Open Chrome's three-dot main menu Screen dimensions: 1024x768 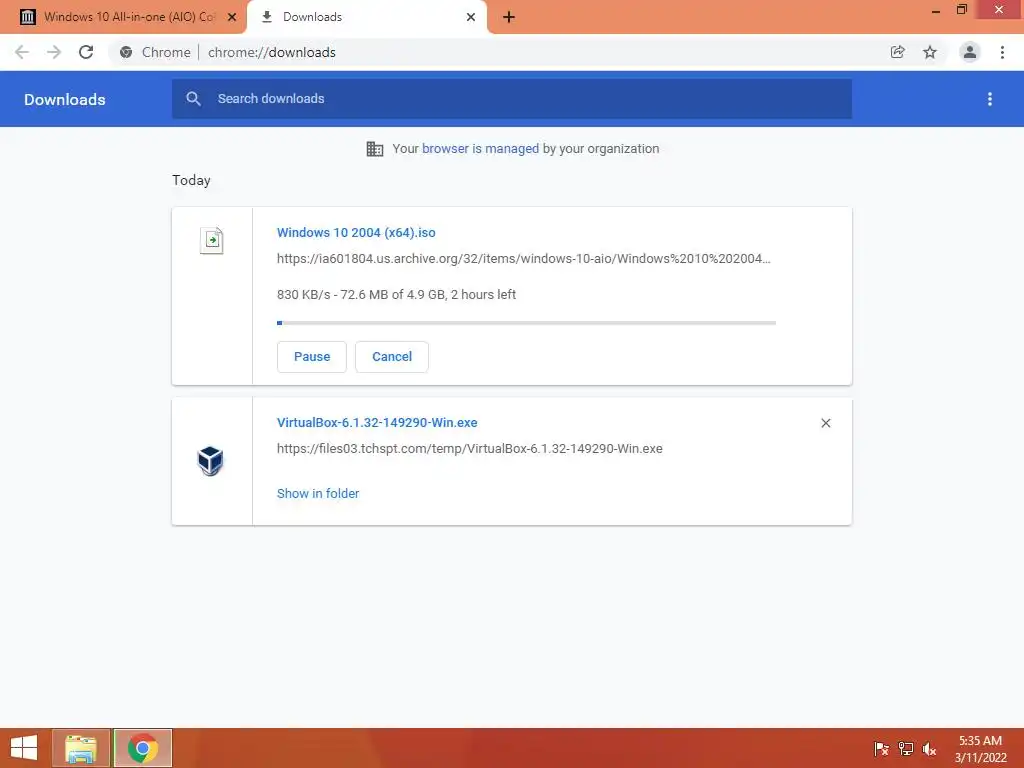[1002, 52]
